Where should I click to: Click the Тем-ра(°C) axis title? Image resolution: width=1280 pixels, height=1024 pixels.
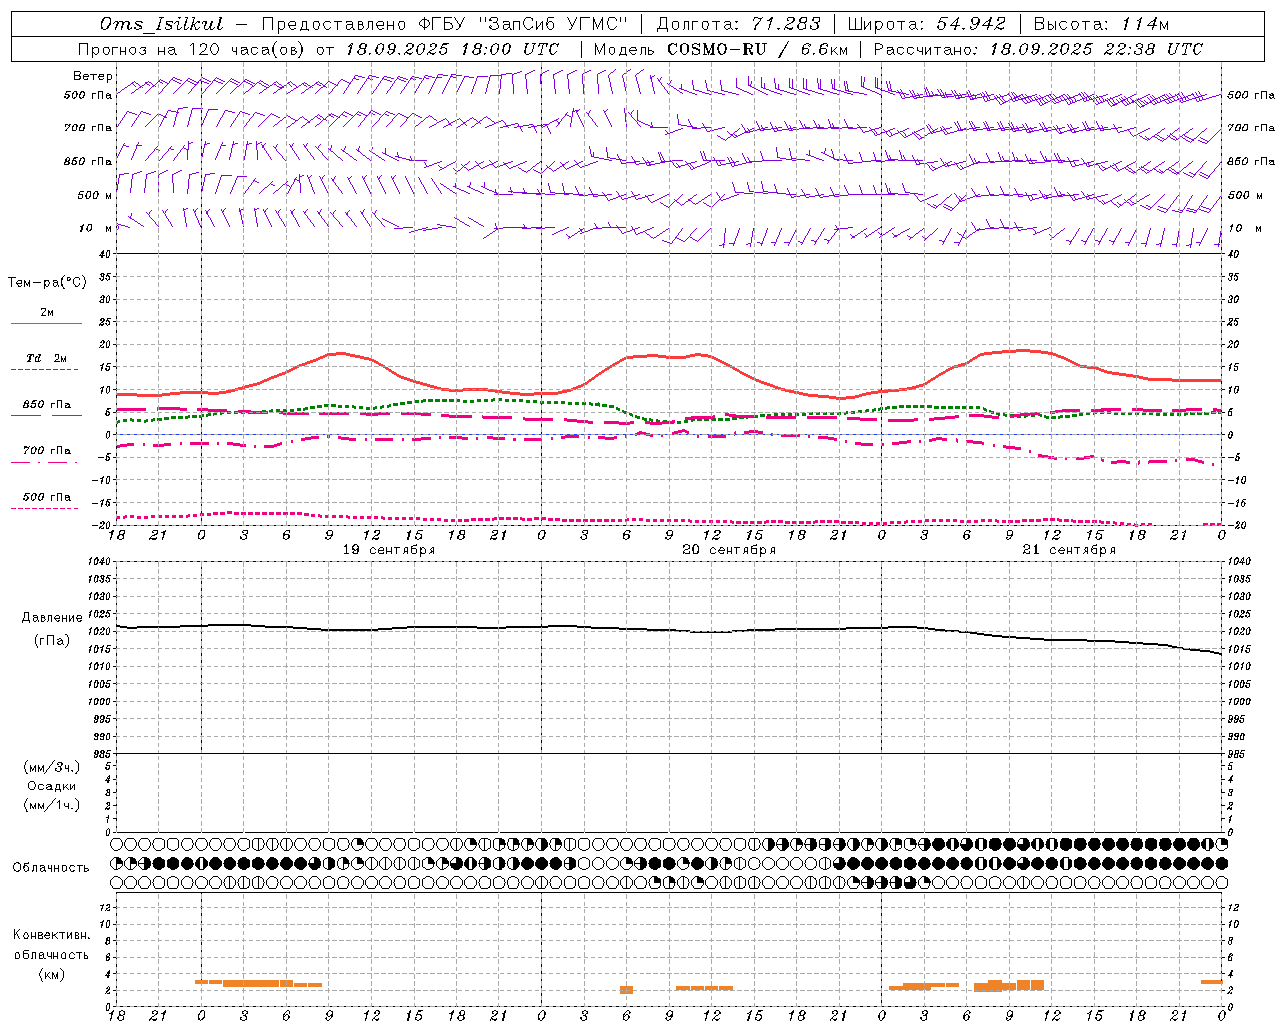click(x=47, y=282)
